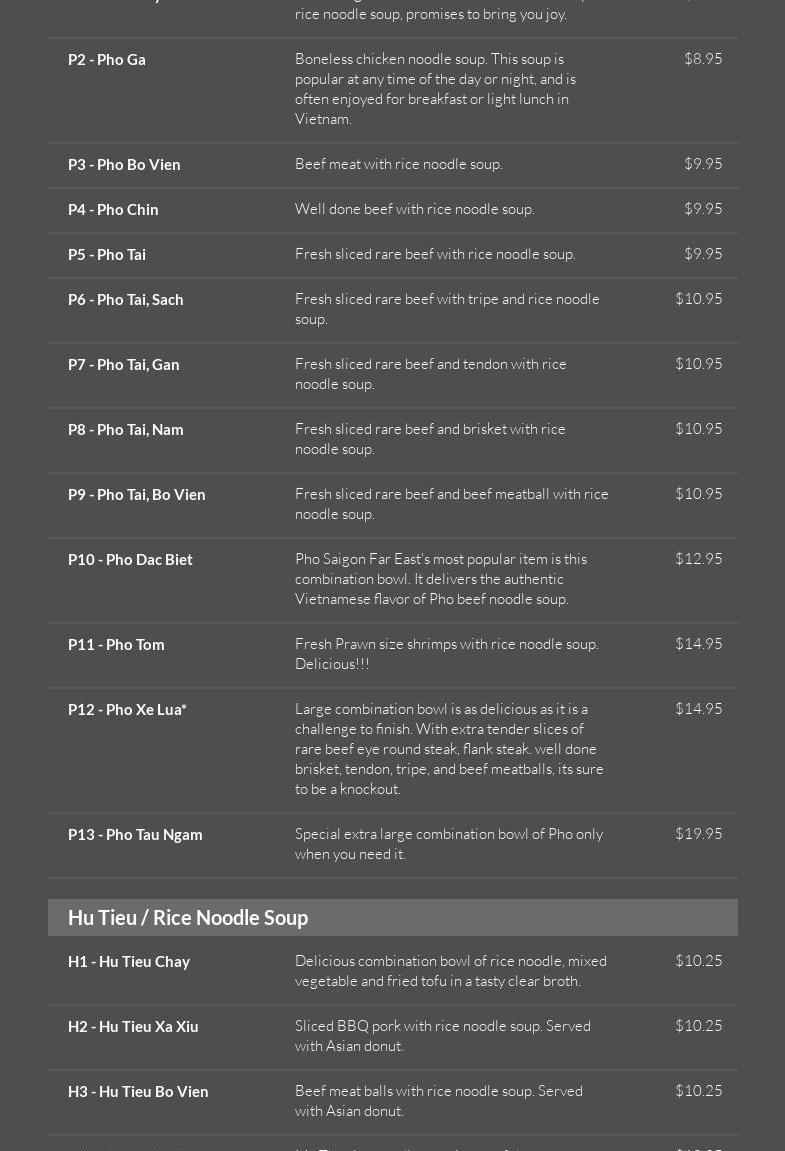Choose the H2 - Hu Tieu Xa Xiu item

click(x=133, y=1027)
